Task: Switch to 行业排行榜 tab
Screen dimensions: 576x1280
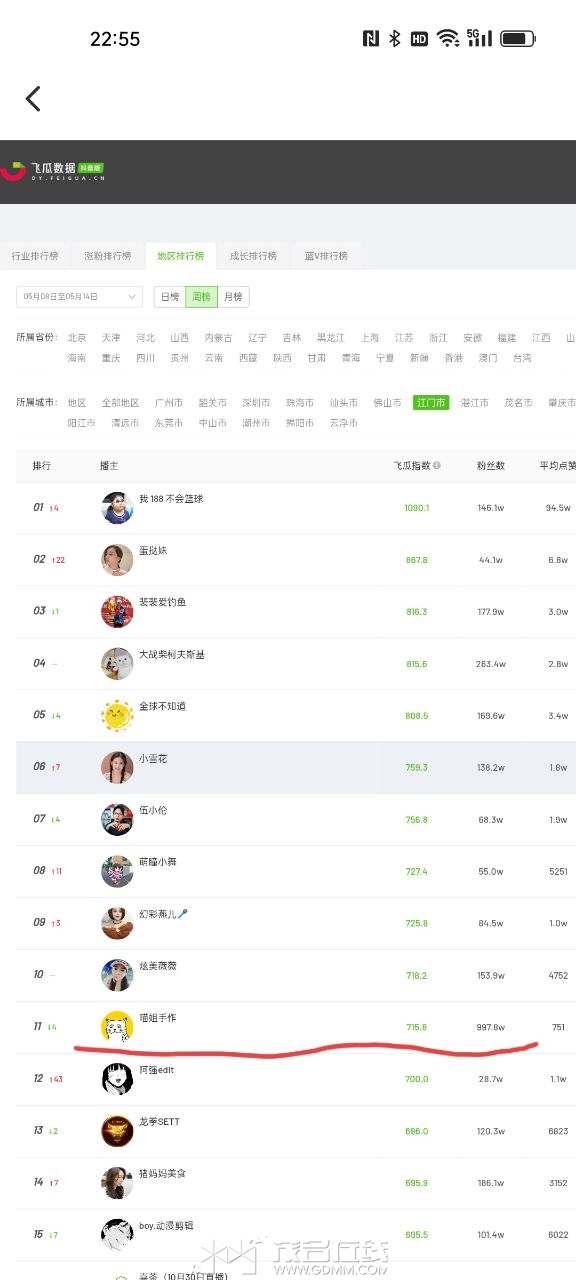Action: coord(35,256)
